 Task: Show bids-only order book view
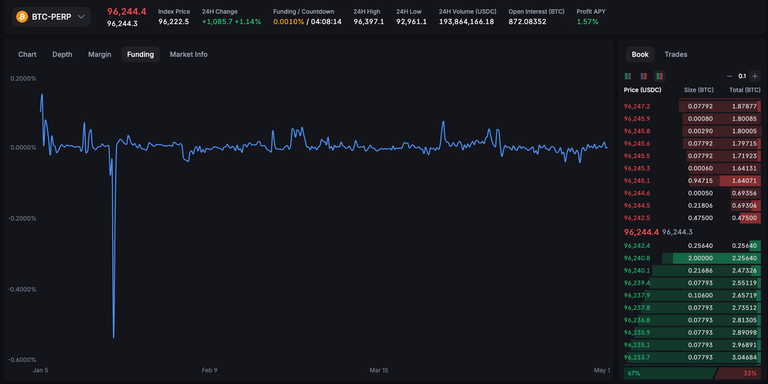[x=628, y=76]
